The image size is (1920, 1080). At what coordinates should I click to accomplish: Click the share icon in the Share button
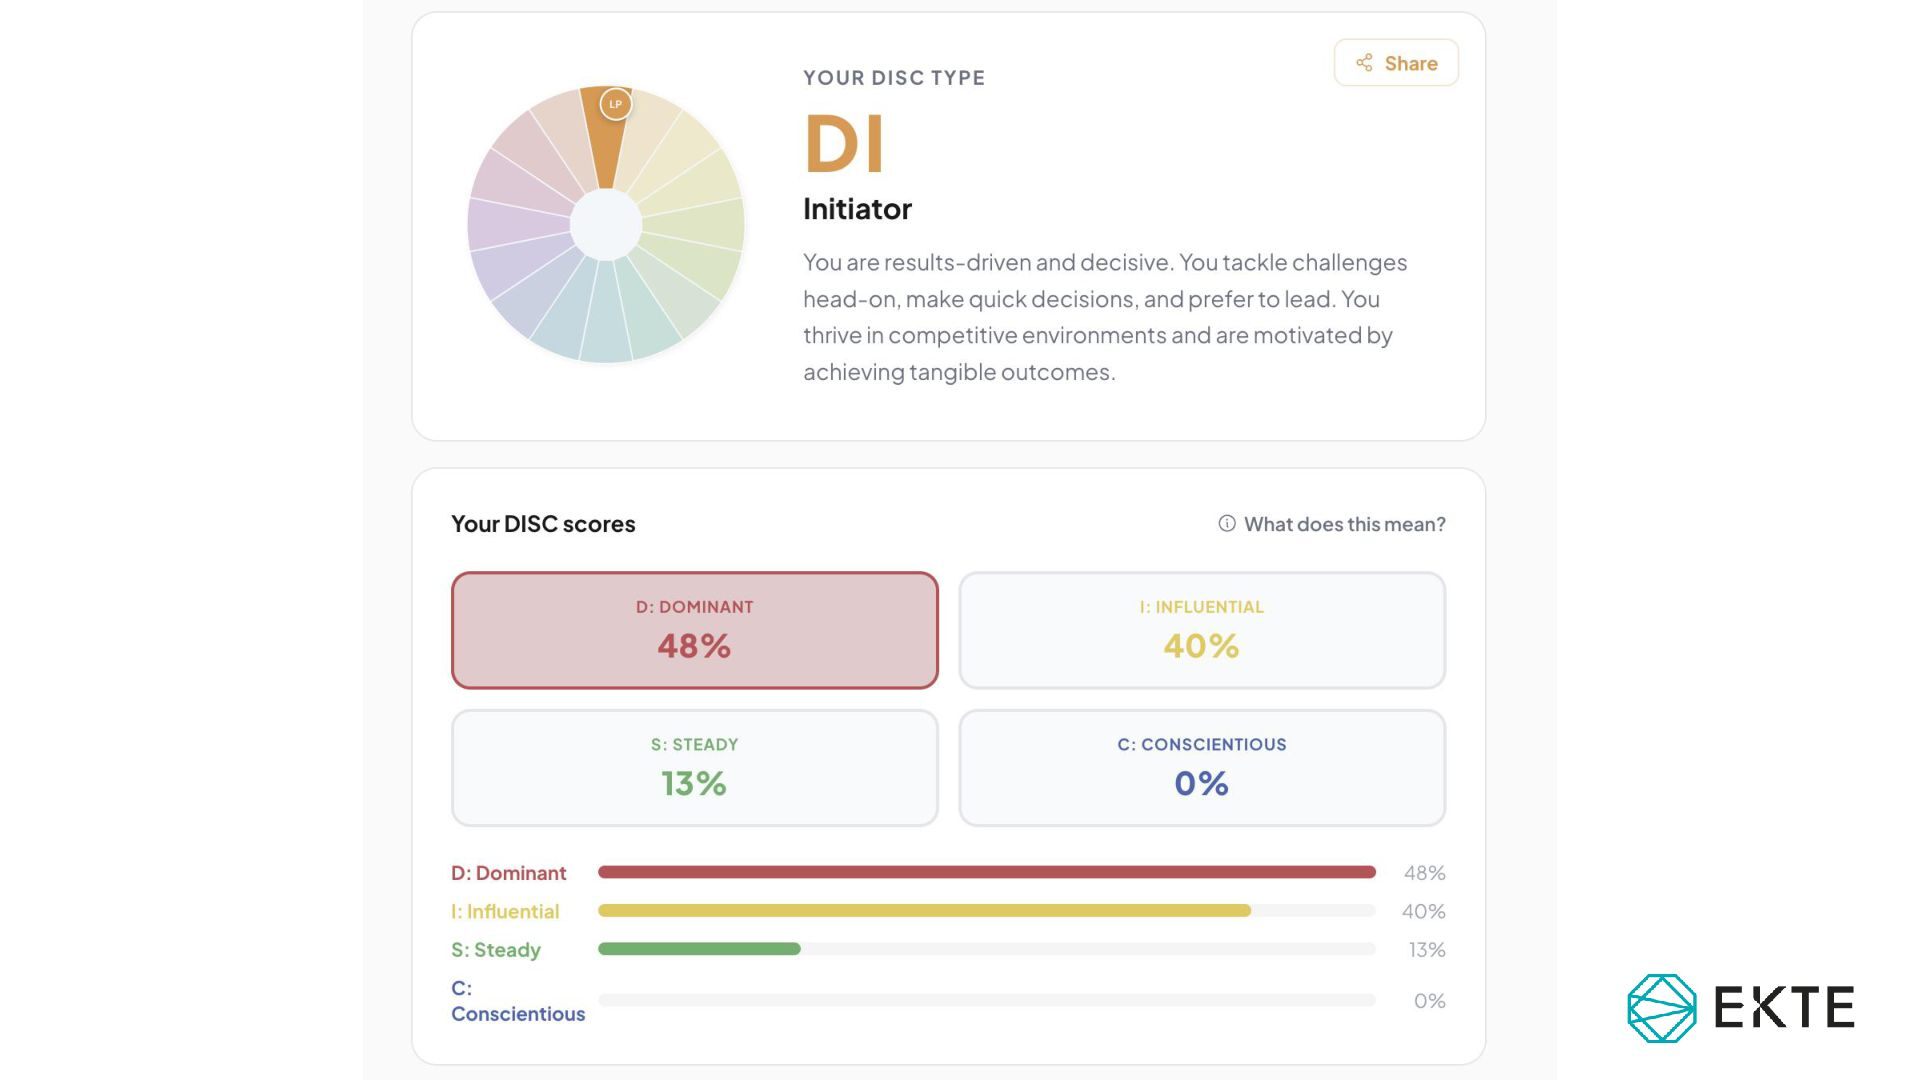[x=1364, y=63]
